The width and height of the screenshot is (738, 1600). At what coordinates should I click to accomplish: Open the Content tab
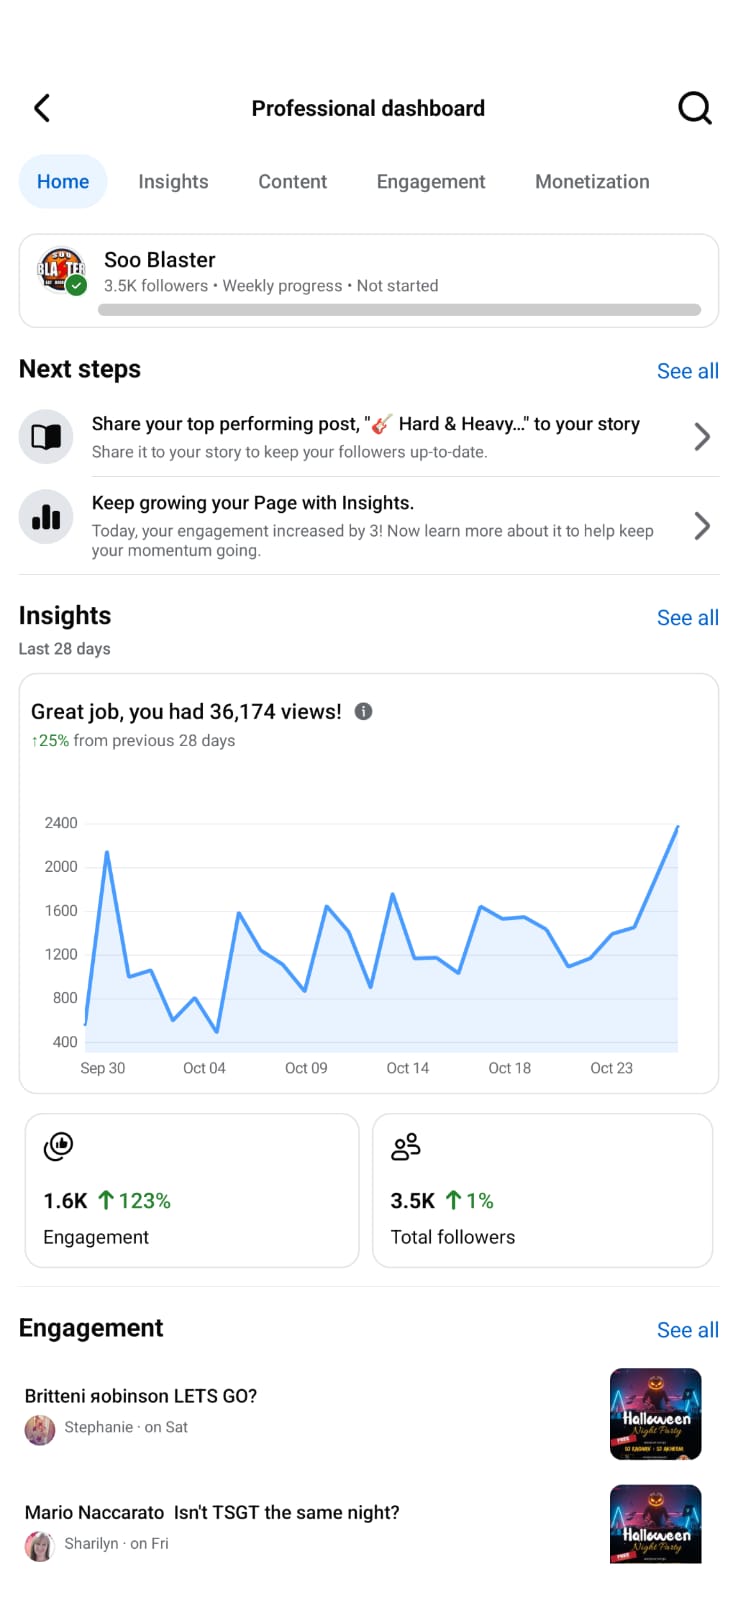coord(292,182)
